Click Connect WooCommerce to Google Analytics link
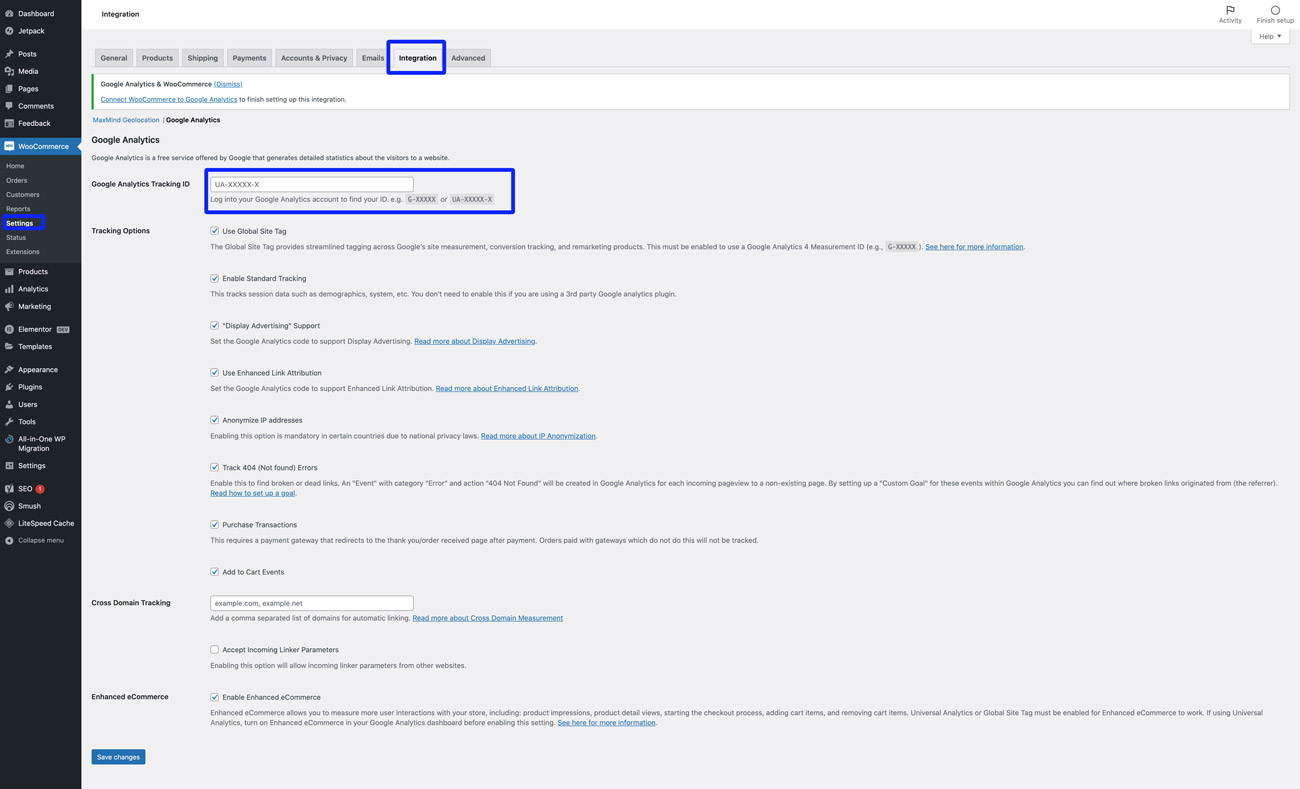Screen dimensions: 1300x789 click(169, 99)
